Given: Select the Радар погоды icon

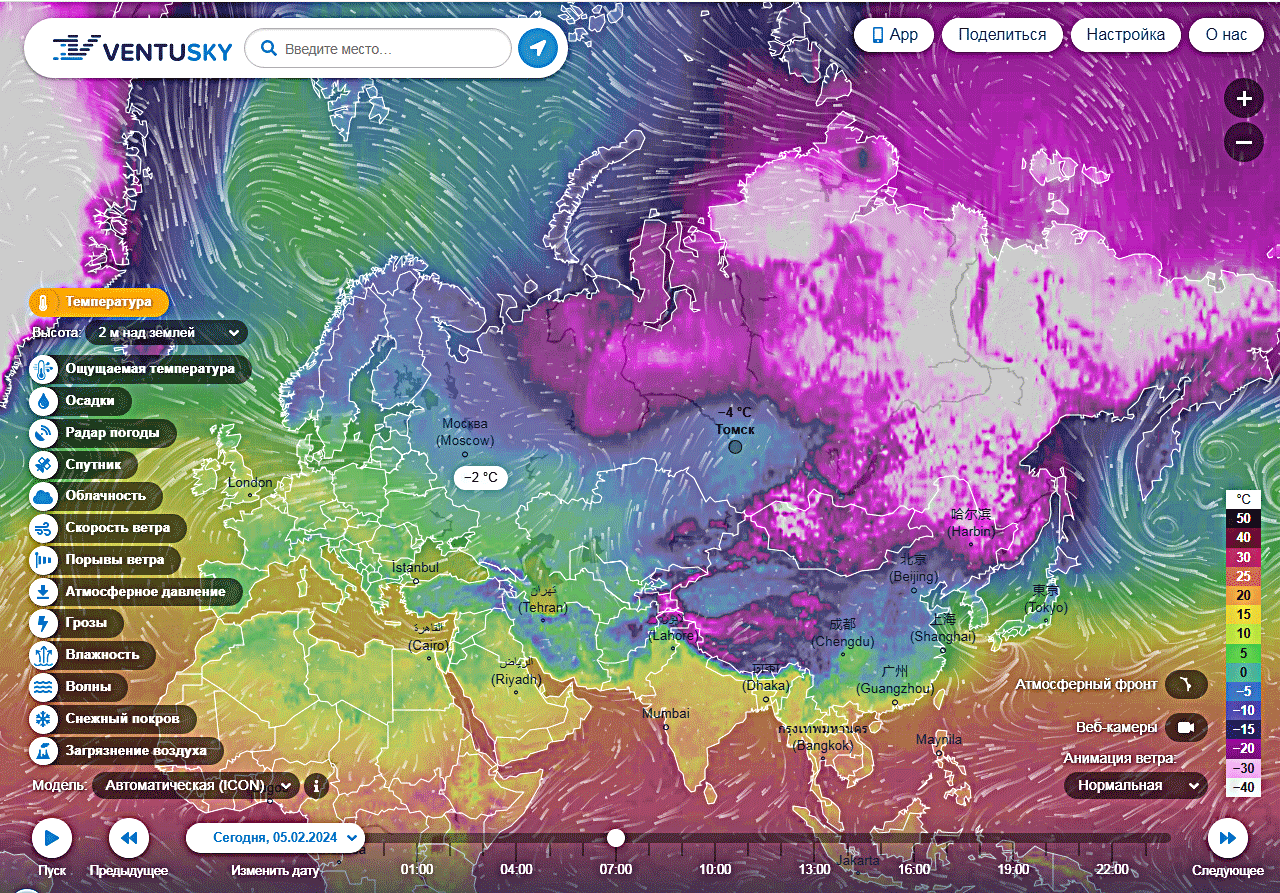Looking at the screenshot, I should [x=44, y=433].
